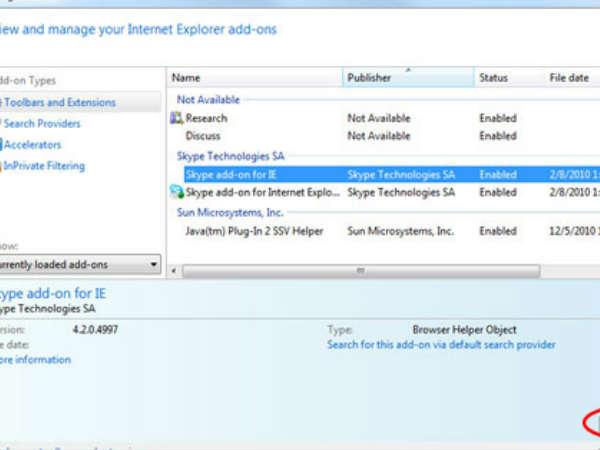Open the 'Currently loaded add-ons' dropdown

(80, 264)
